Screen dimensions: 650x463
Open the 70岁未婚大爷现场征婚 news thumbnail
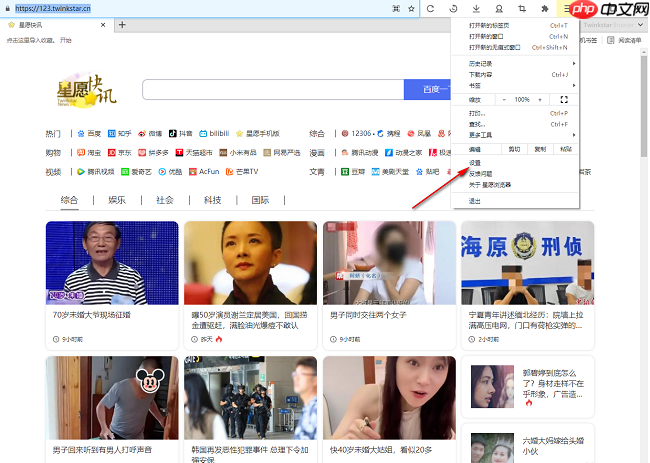(x=112, y=263)
